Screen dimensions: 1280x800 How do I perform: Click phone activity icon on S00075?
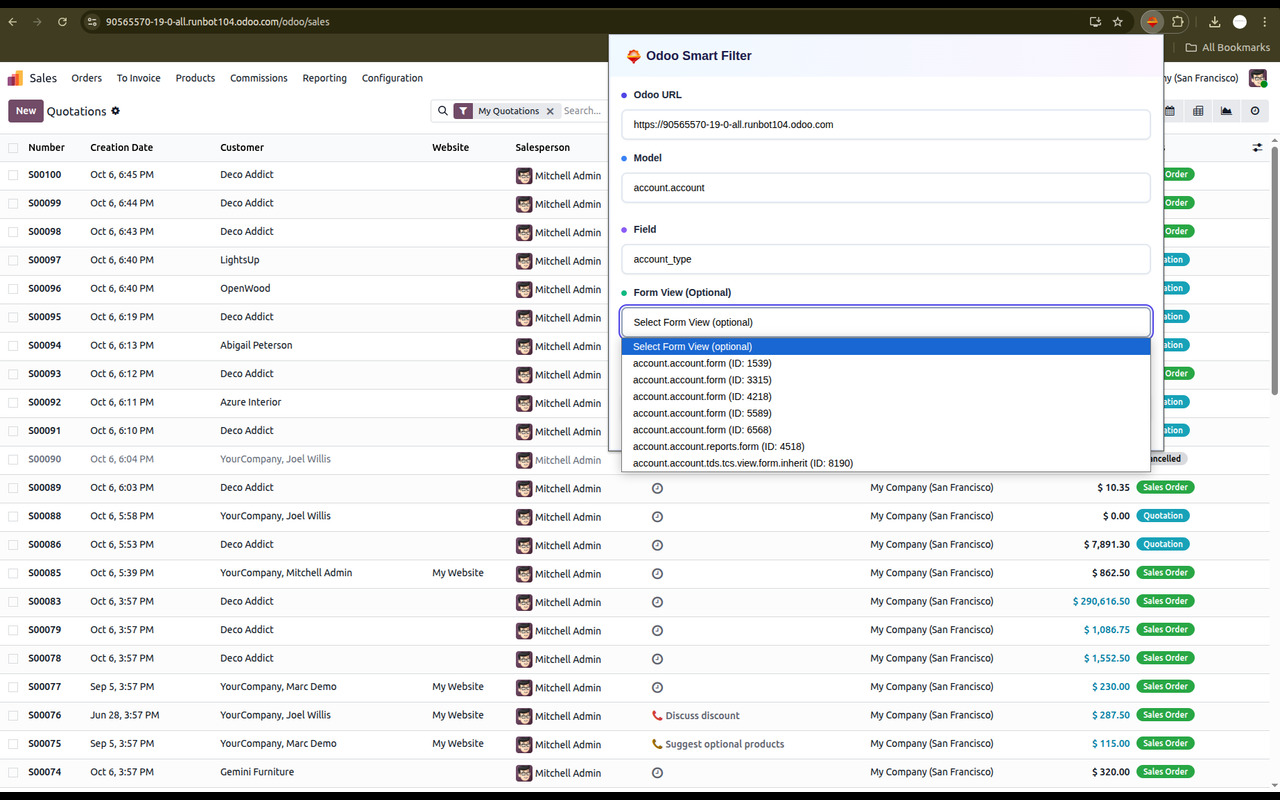click(x=657, y=744)
